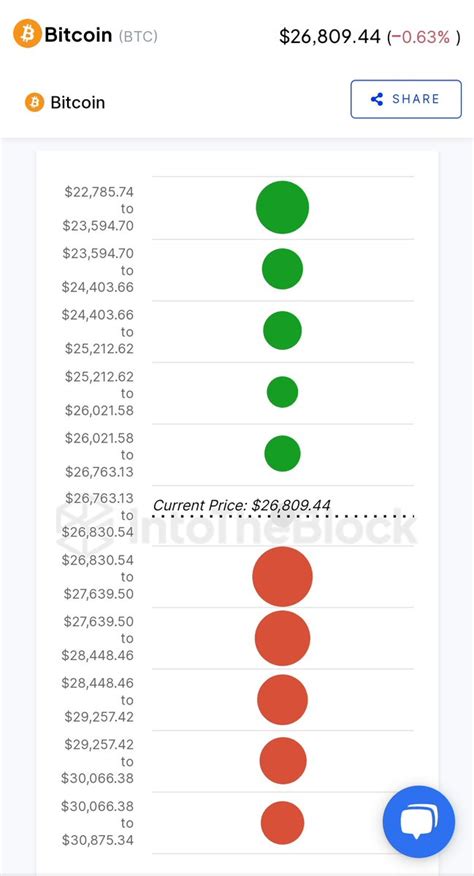Click the Bitcoin logo in the header
This screenshot has height=876, width=474.
pyautogui.click(x=27, y=33)
